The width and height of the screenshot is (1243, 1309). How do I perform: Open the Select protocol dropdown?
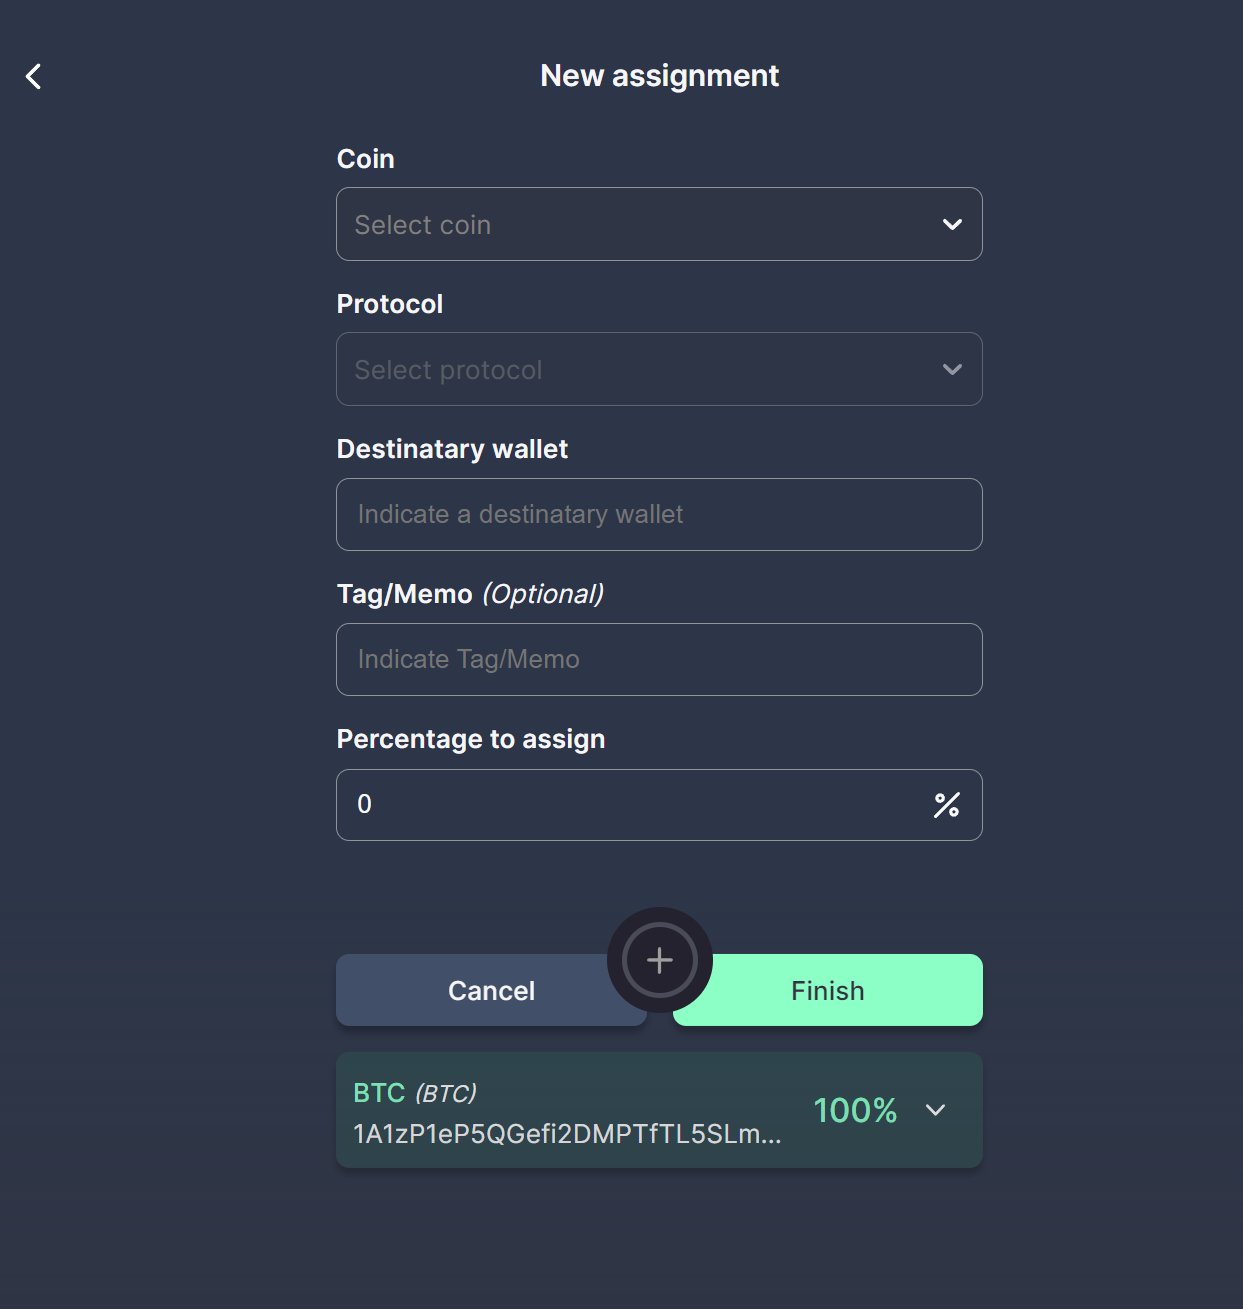tap(659, 369)
